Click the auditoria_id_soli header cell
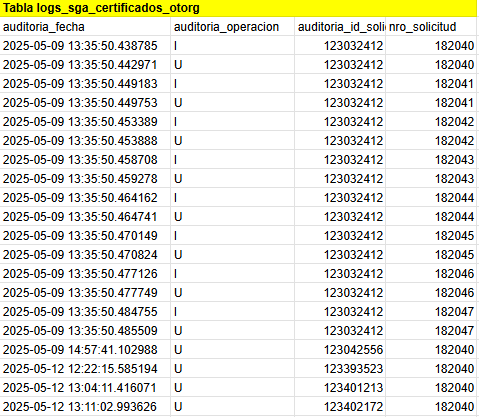The image size is (479, 417). point(340,27)
